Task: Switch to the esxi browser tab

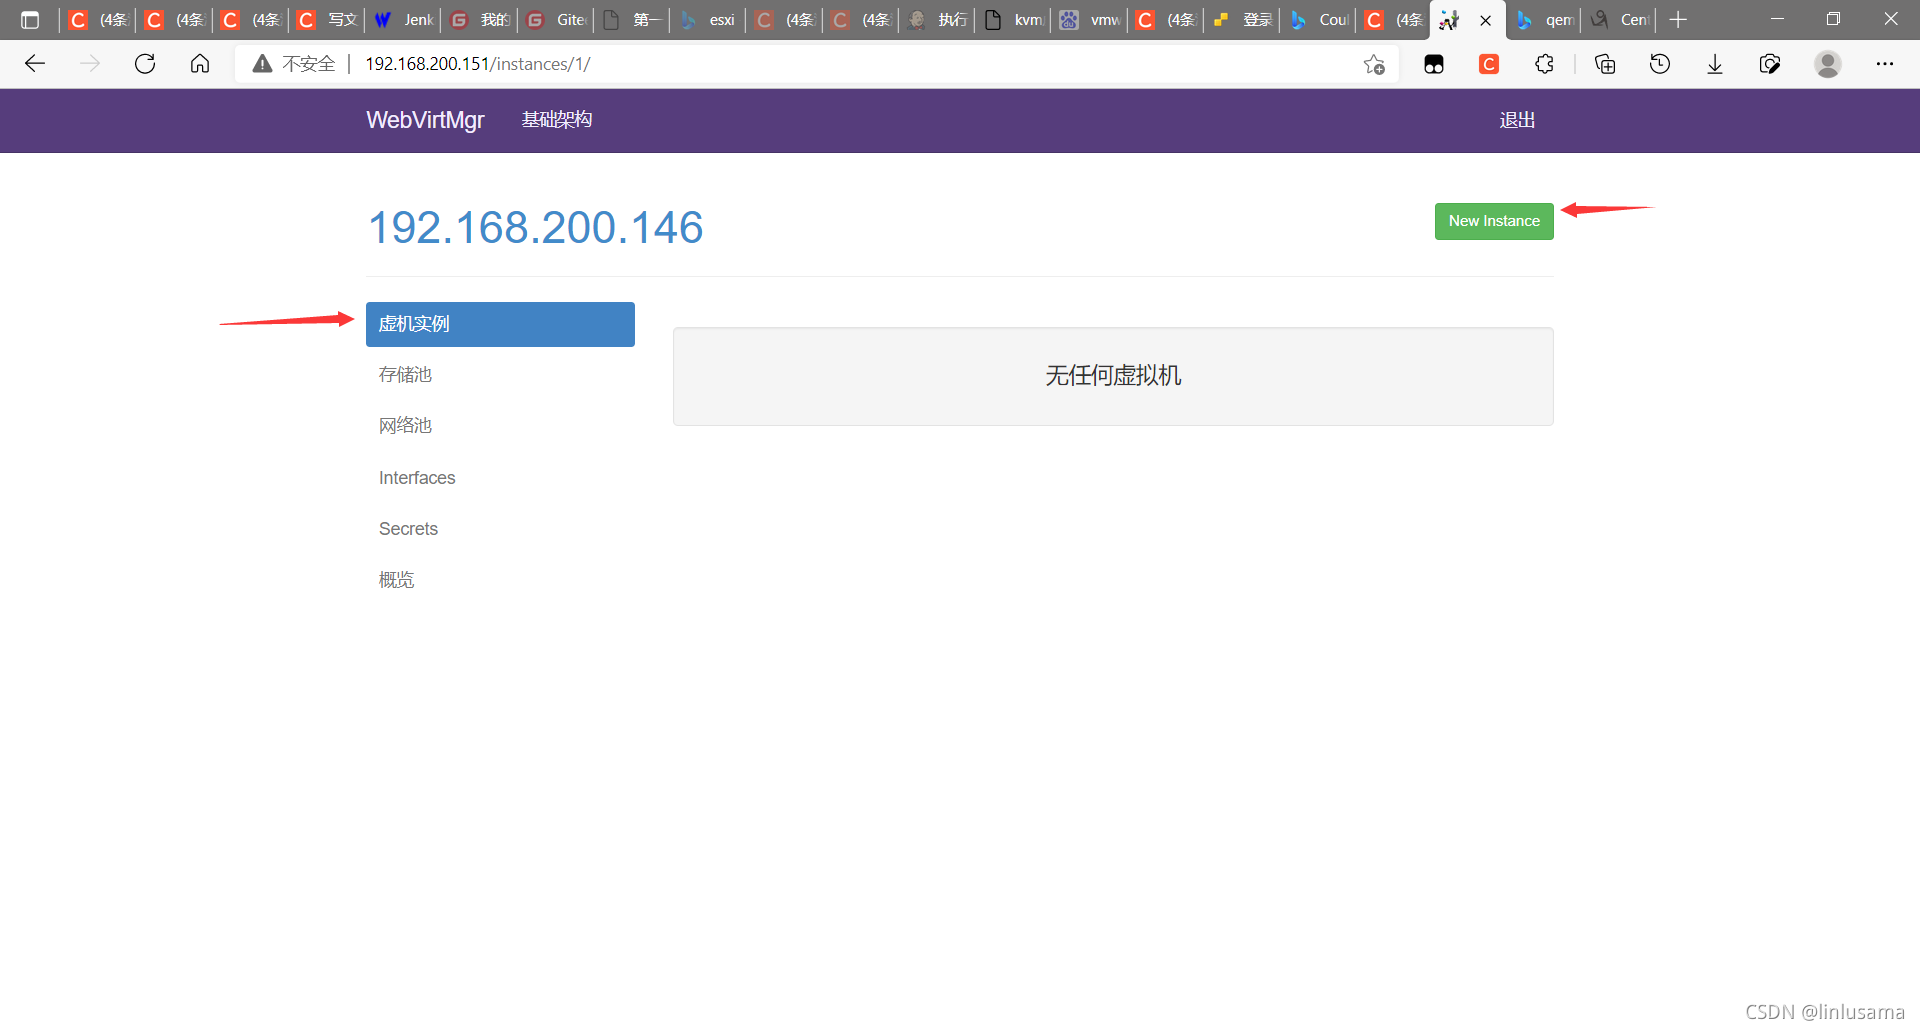Action: tap(708, 20)
